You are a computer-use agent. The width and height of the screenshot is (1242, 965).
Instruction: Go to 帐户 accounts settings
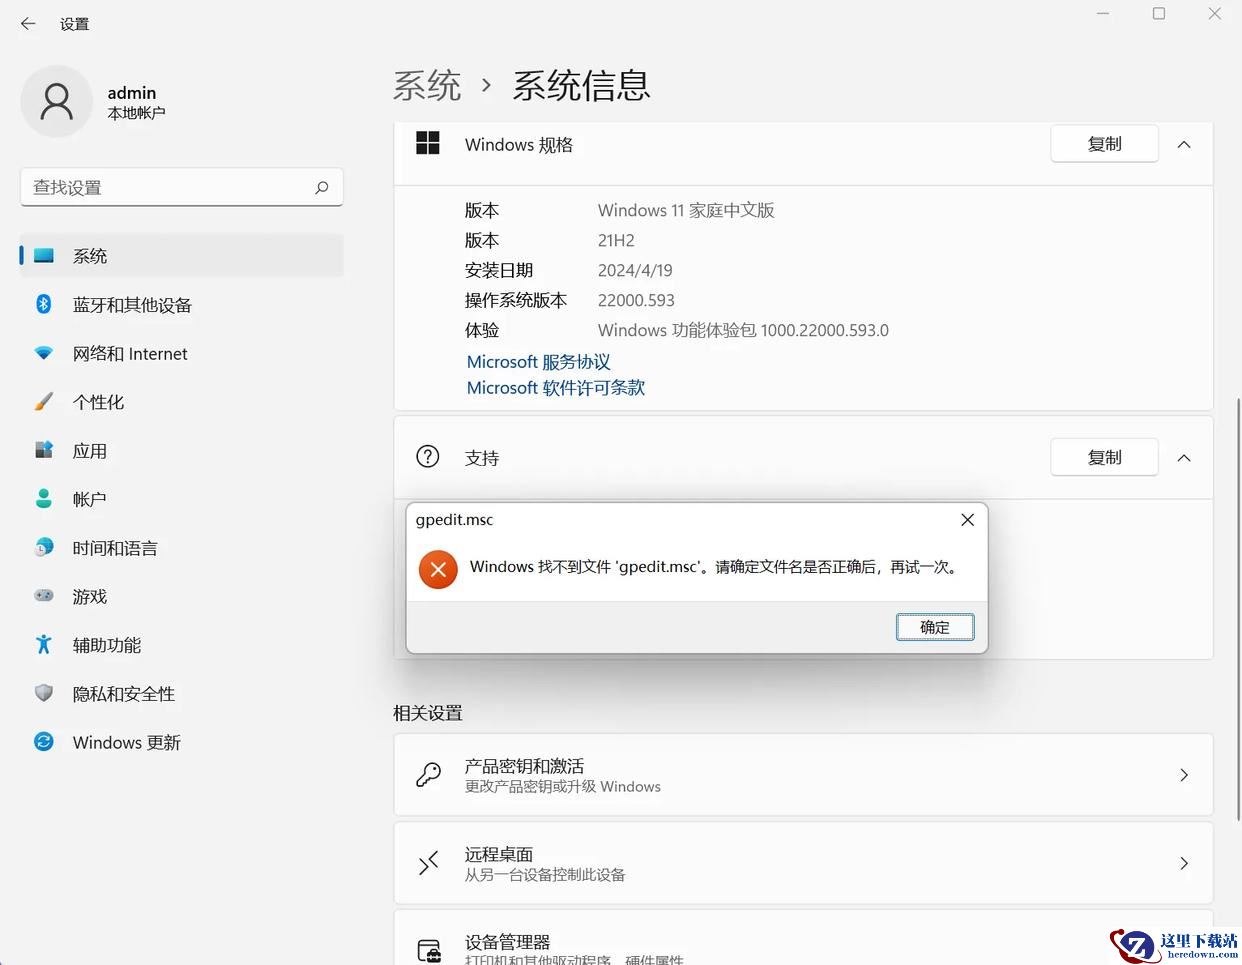(x=89, y=499)
